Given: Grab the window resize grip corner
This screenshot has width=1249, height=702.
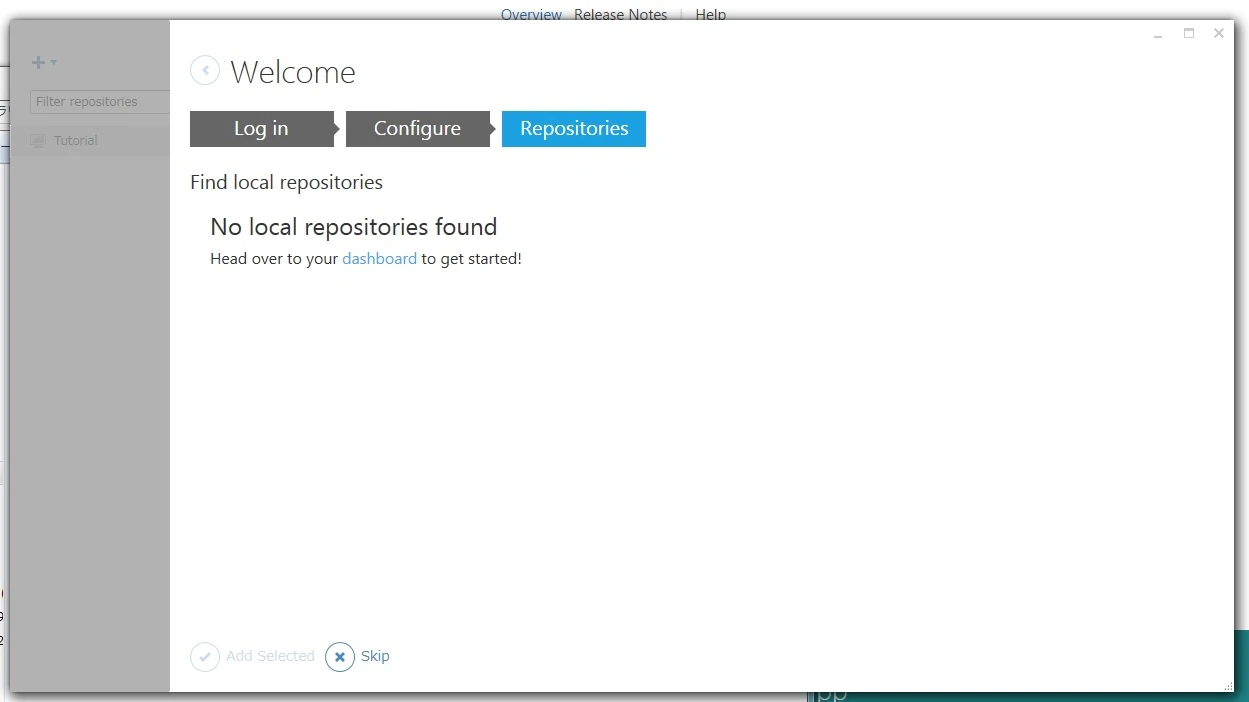Looking at the screenshot, I should click(1228, 686).
